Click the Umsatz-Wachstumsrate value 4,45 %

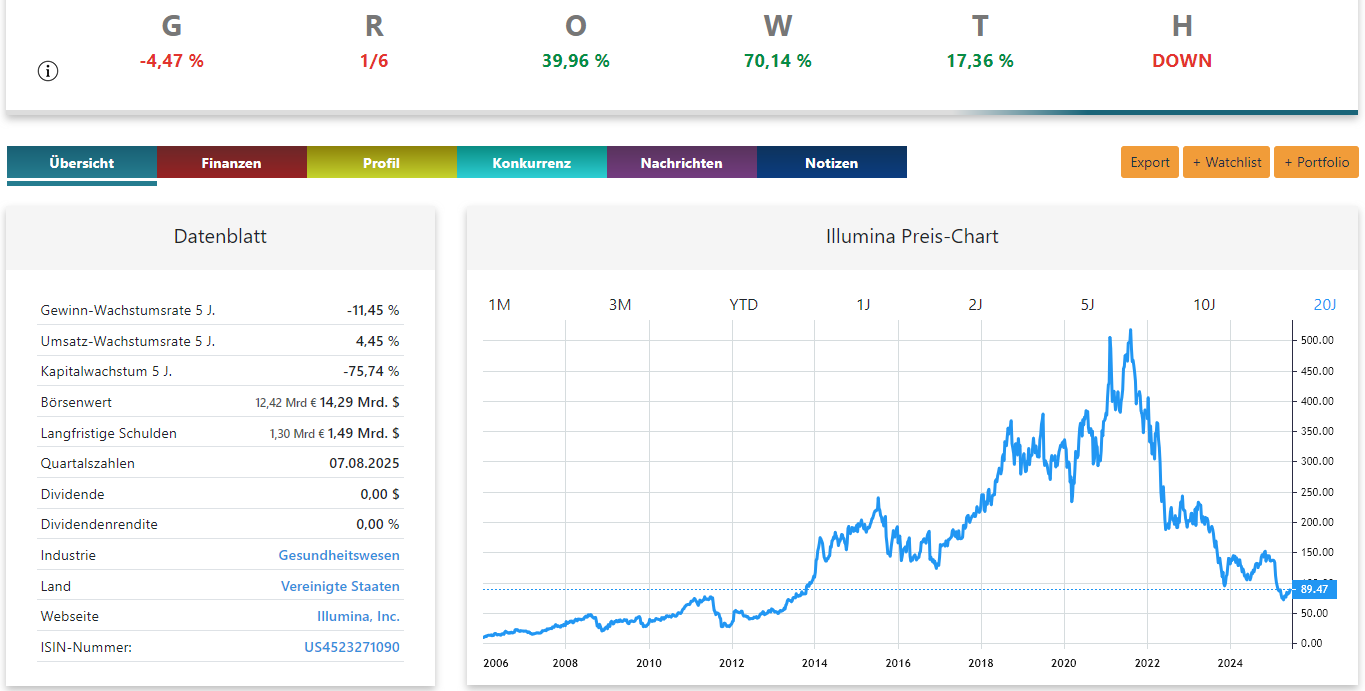378,341
